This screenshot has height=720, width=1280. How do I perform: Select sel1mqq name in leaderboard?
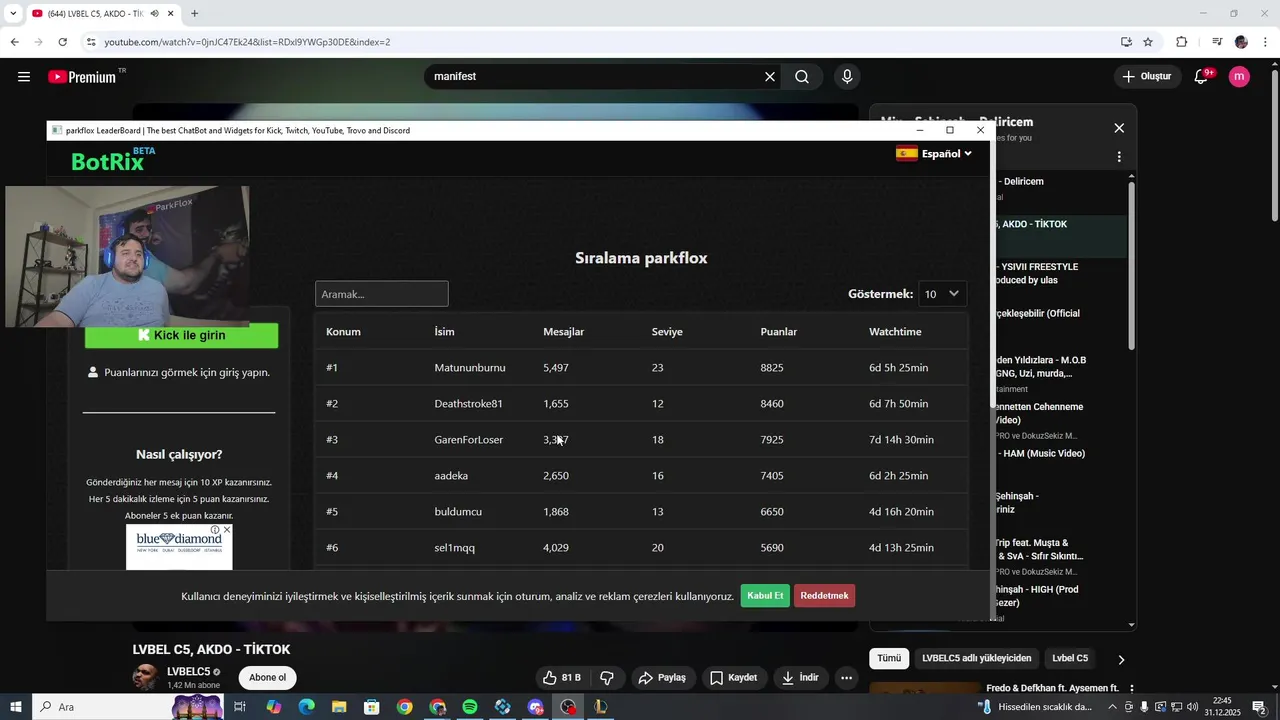[x=455, y=548]
